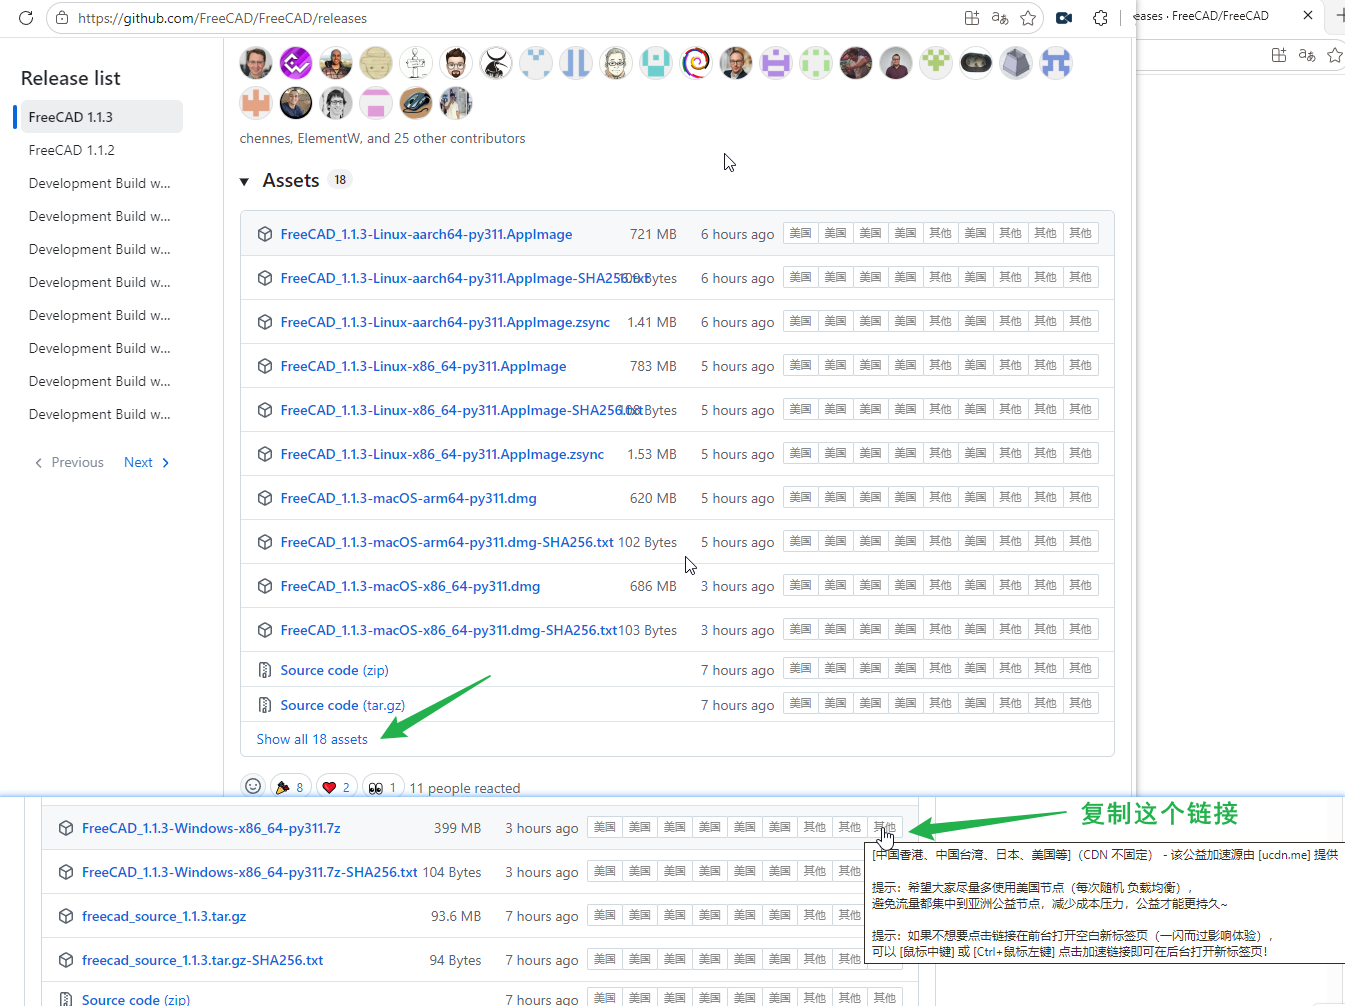Click package icon beside Windows-x86_64-py311.7z-SHA256.txt

66,872
